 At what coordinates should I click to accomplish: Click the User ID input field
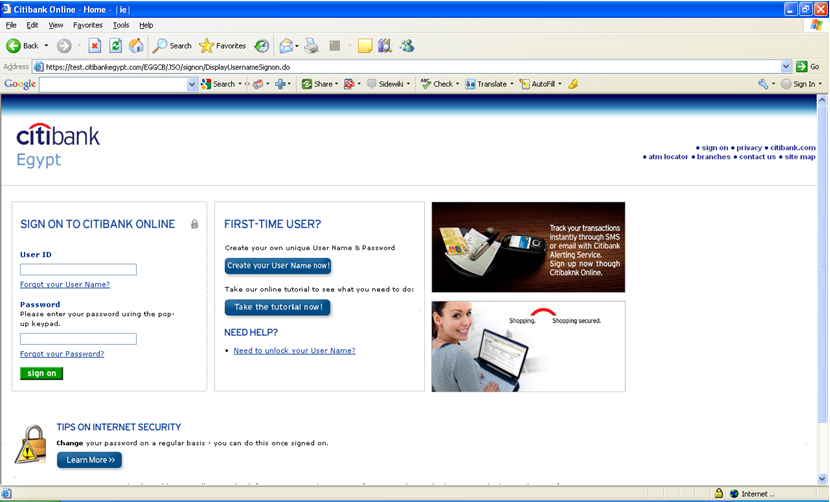[x=78, y=270]
